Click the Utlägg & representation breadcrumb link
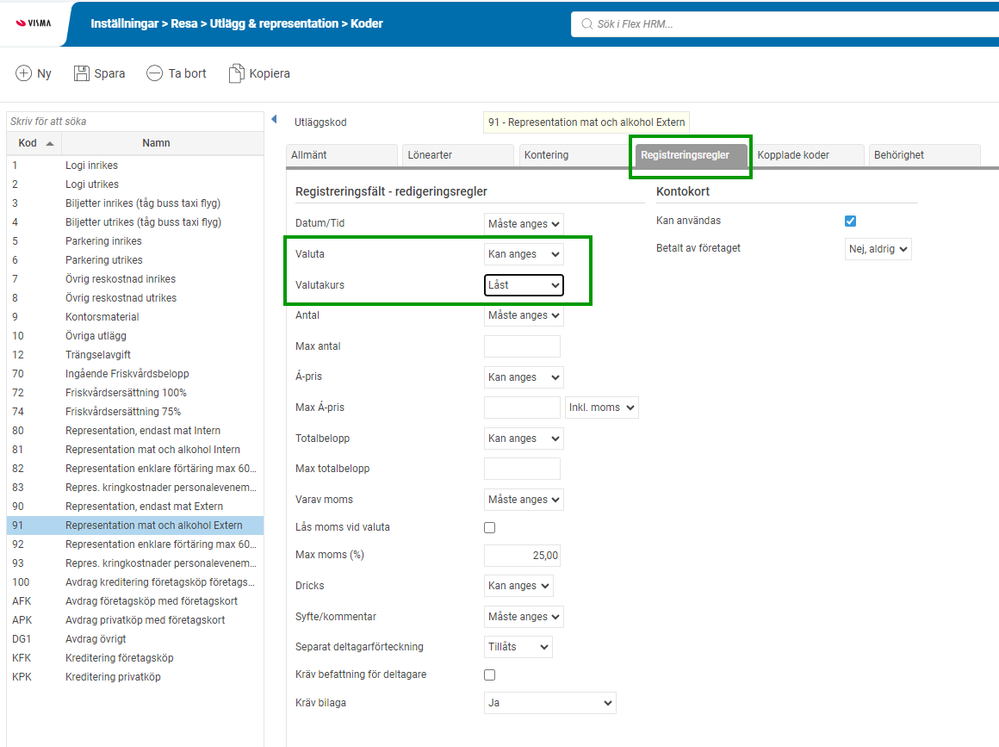The height and width of the screenshot is (747, 999). (274, 24)
